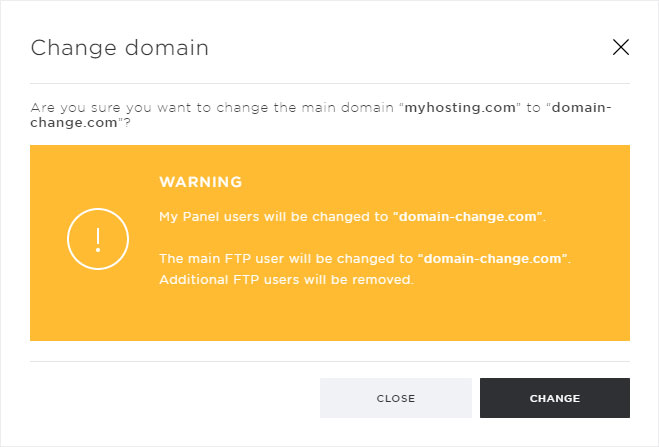659x447 pixels.
Task: Click "domain-change.com" in main FTP user line
Action: [493, 258]
